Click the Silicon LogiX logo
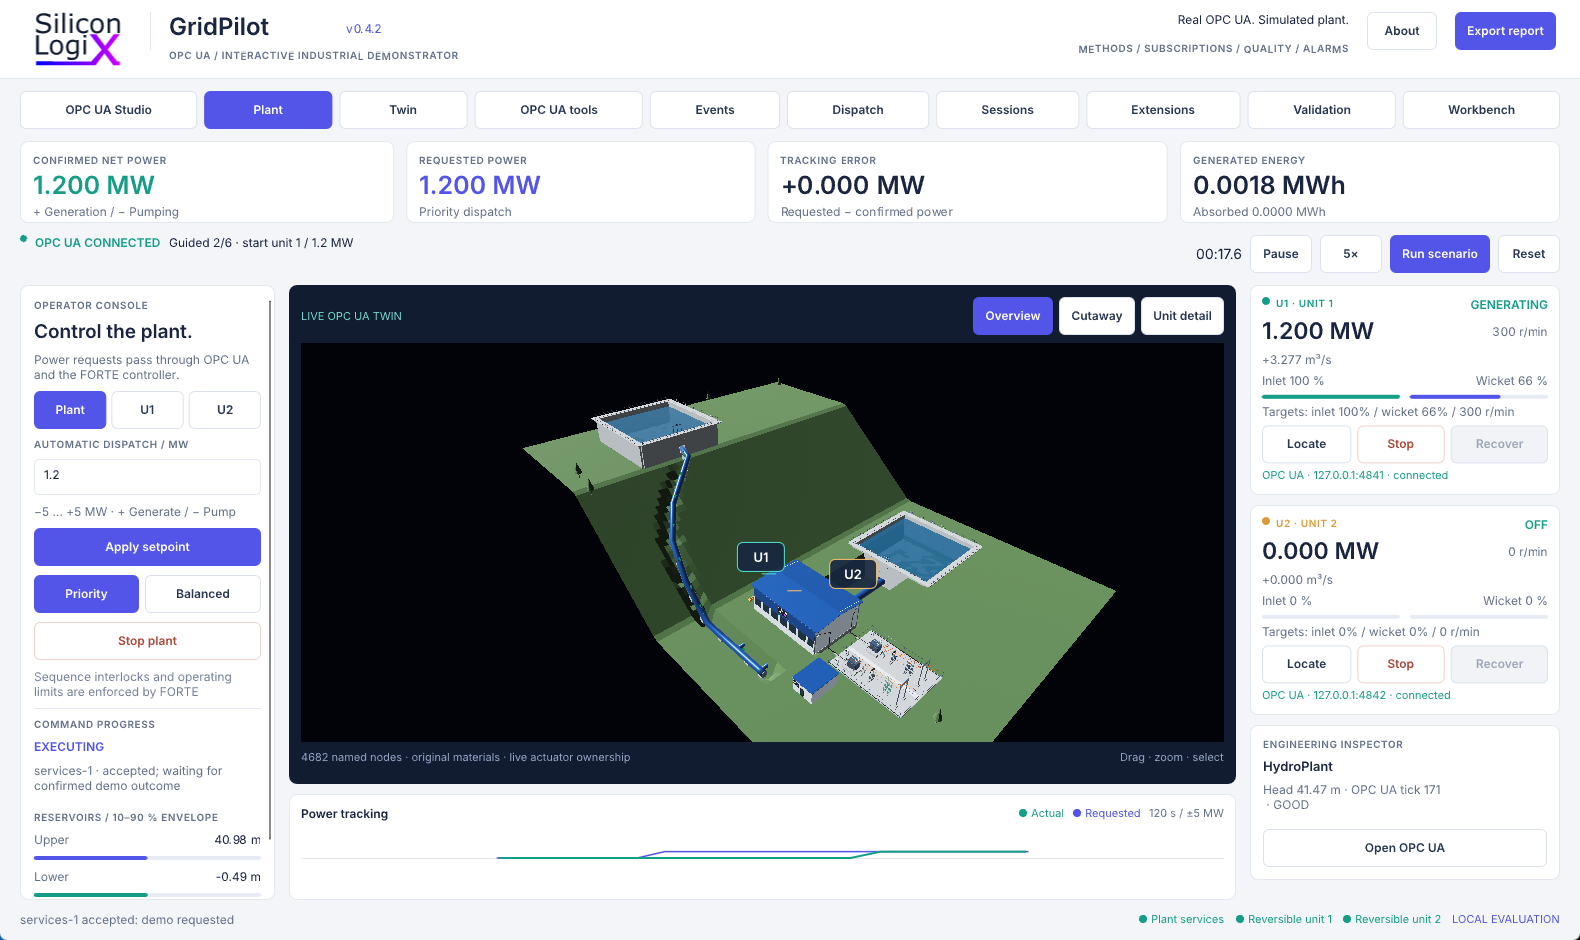This screenshot has height=940, width=1580. [78, 39]
